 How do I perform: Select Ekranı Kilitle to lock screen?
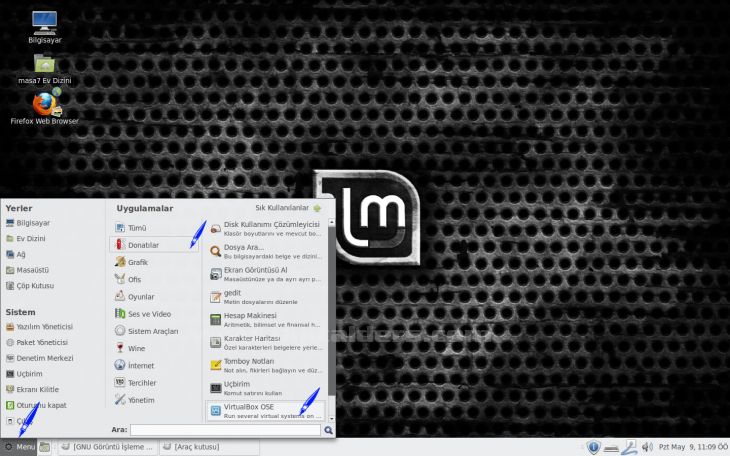(x=32, y=389)
